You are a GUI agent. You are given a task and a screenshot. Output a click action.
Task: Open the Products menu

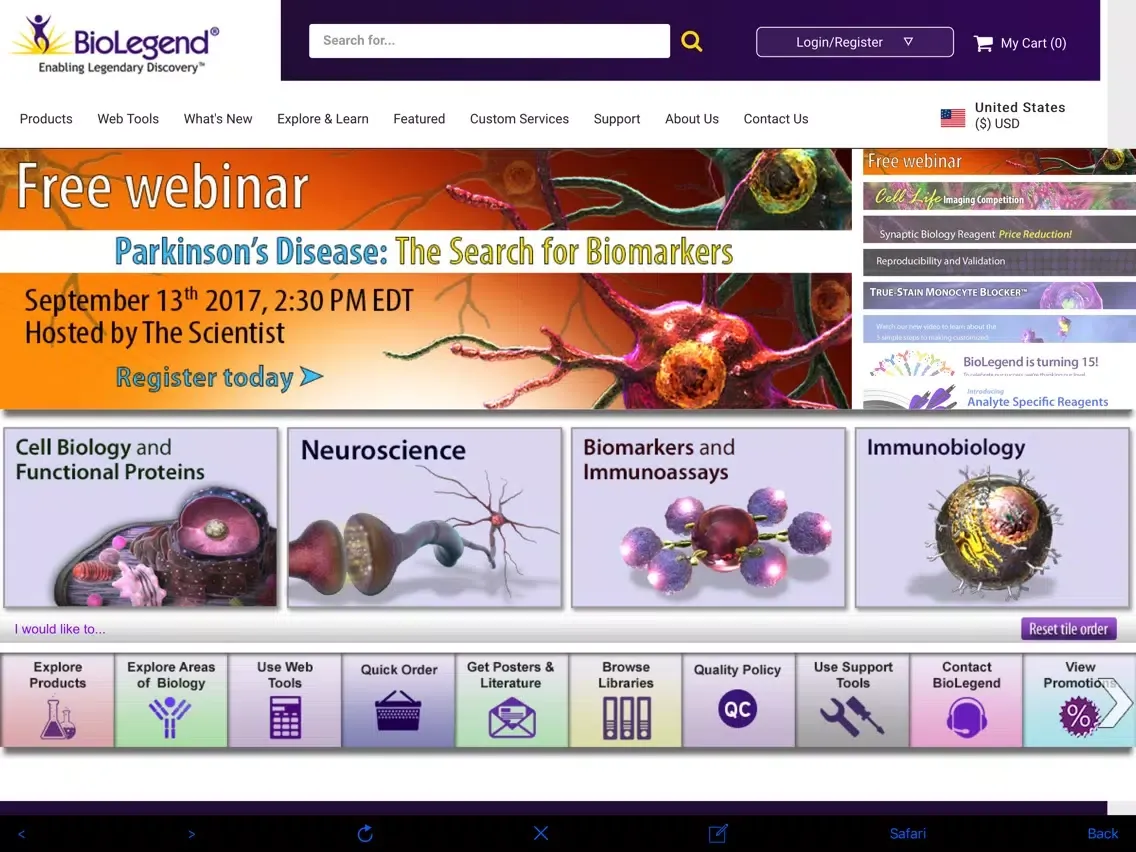coord(46,119)
